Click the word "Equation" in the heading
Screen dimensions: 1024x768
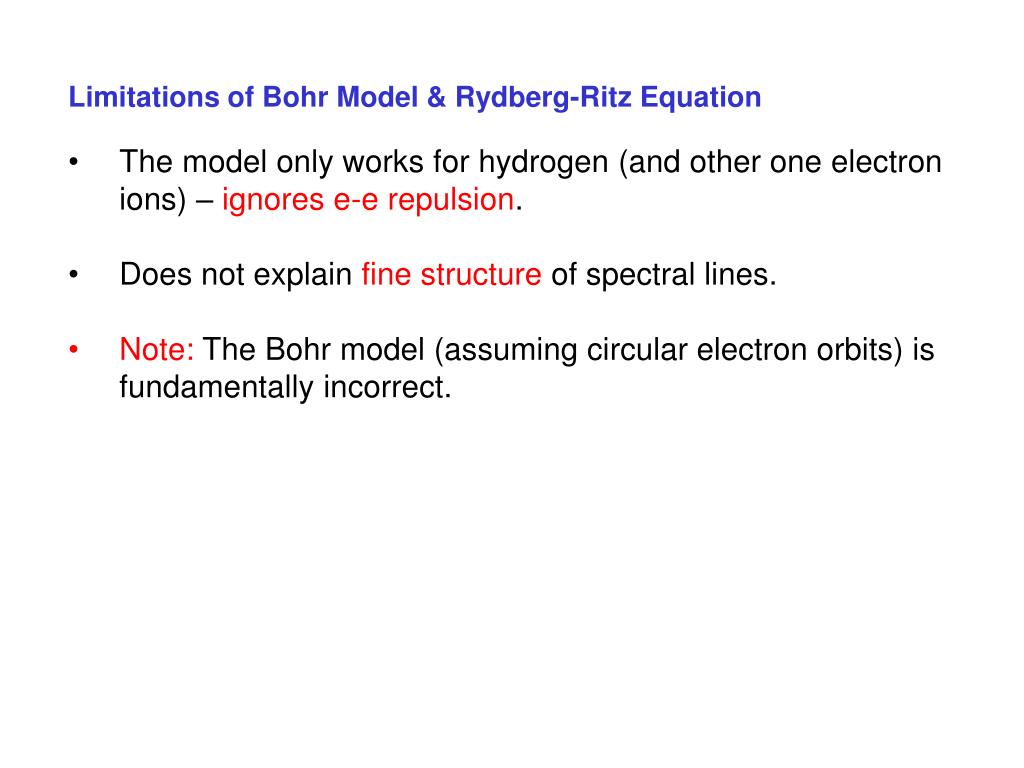(700, 98)
